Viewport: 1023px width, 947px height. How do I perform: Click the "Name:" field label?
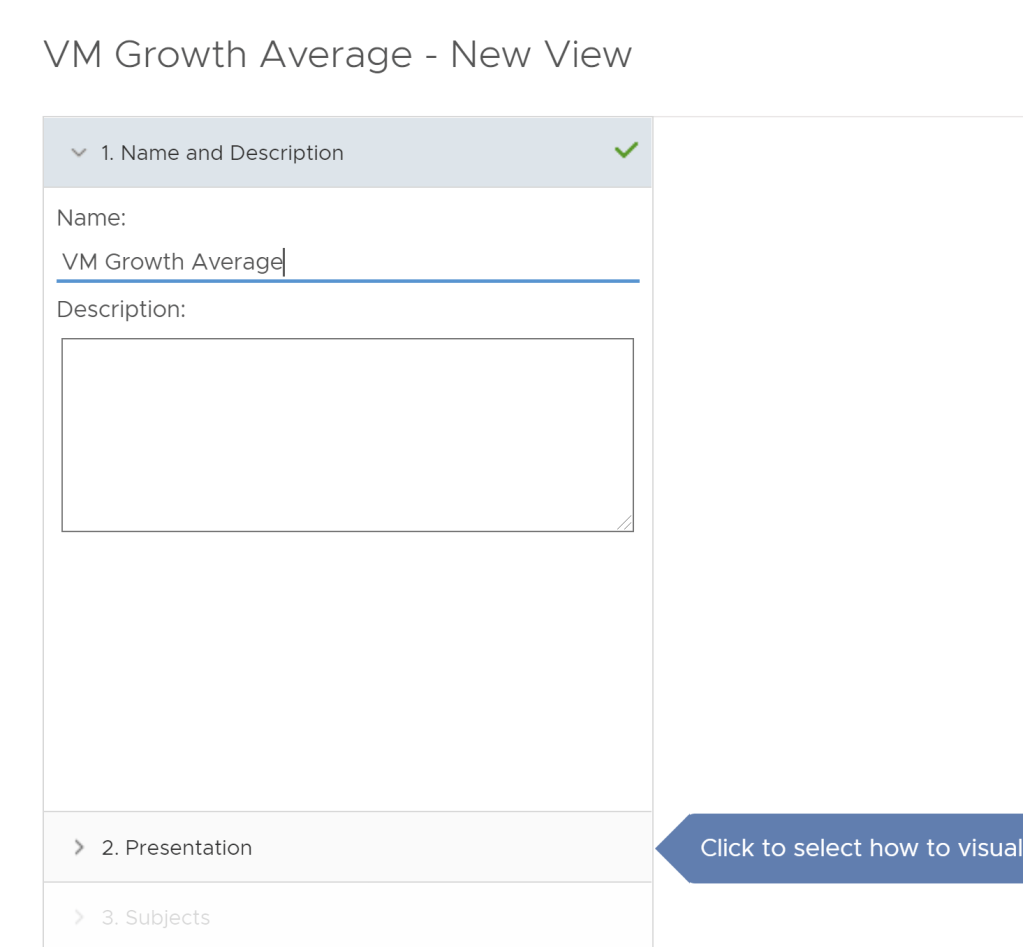[x=91, y=218]
